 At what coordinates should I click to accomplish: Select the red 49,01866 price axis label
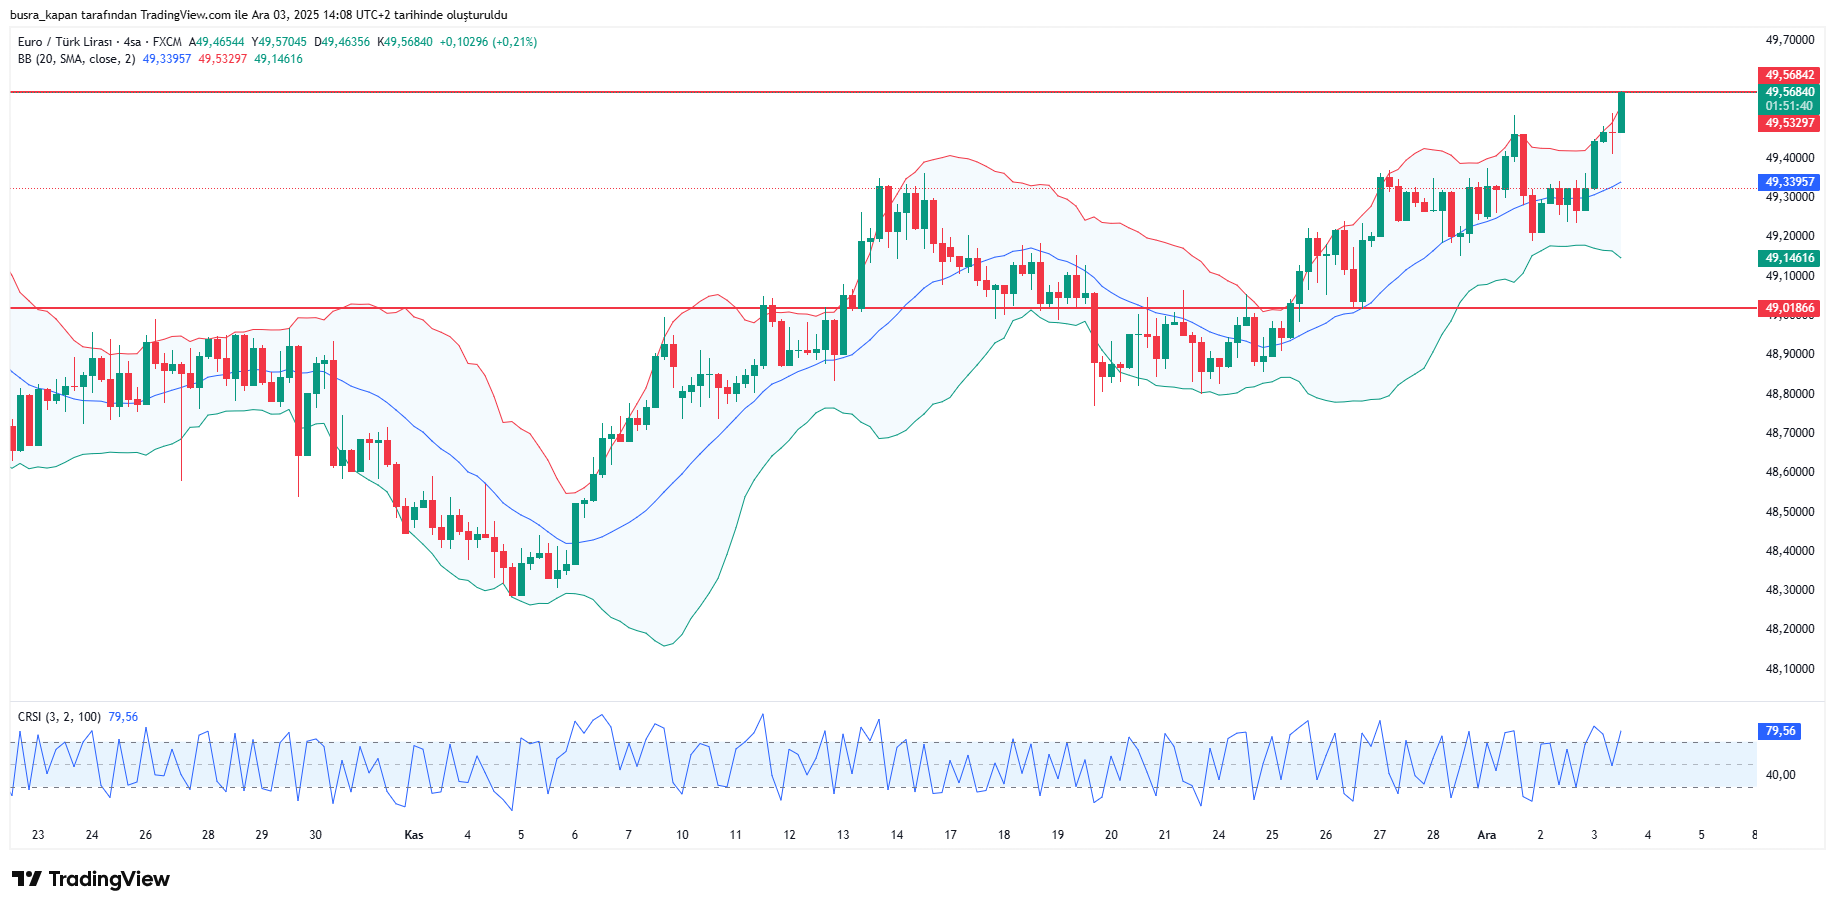point(1788,308)
